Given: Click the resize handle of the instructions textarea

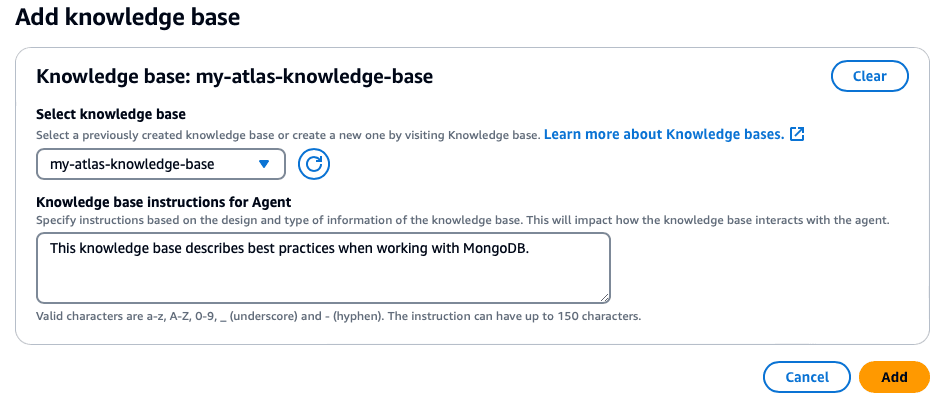Looking at the screenshot, I should (x=605, y=297).
